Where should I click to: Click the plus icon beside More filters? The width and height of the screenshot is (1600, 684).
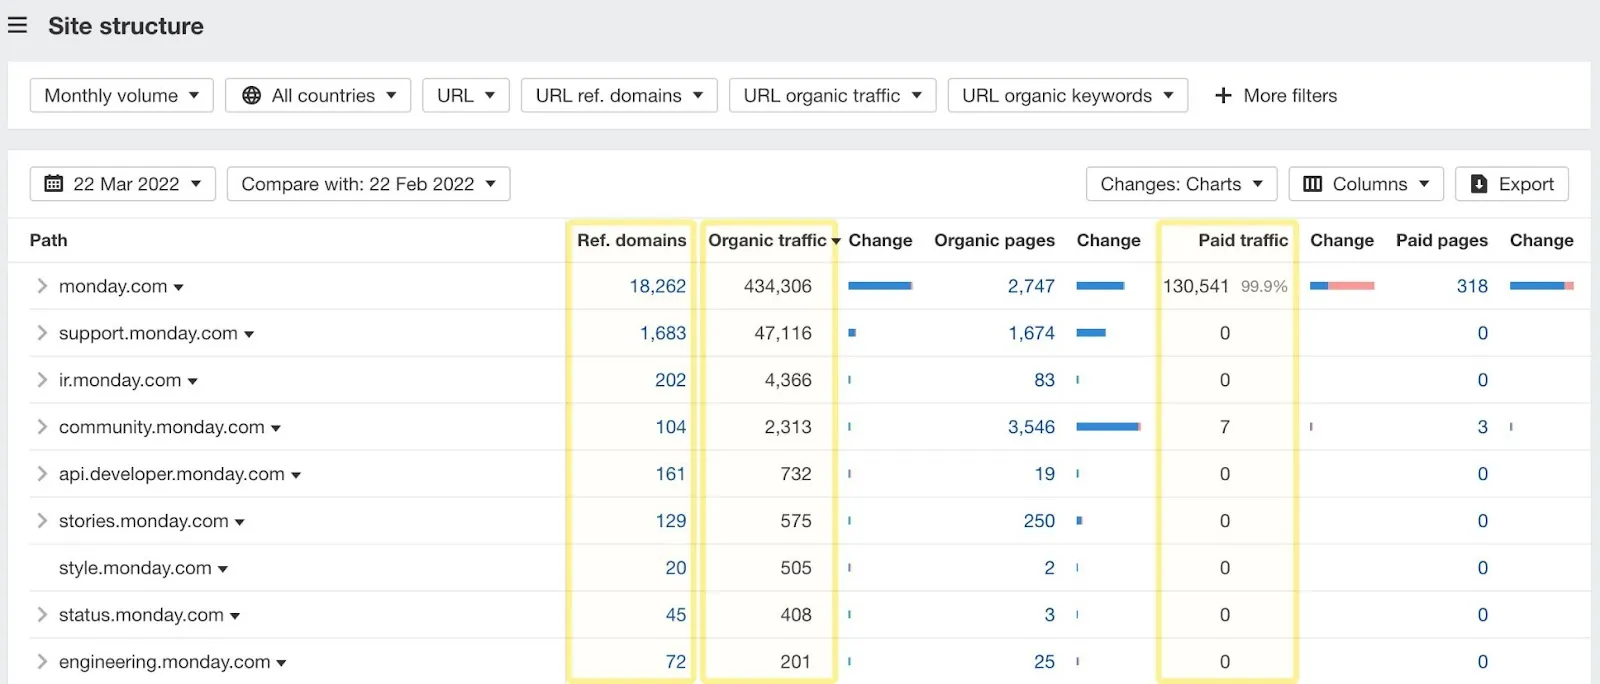(x=1222, y=95)
